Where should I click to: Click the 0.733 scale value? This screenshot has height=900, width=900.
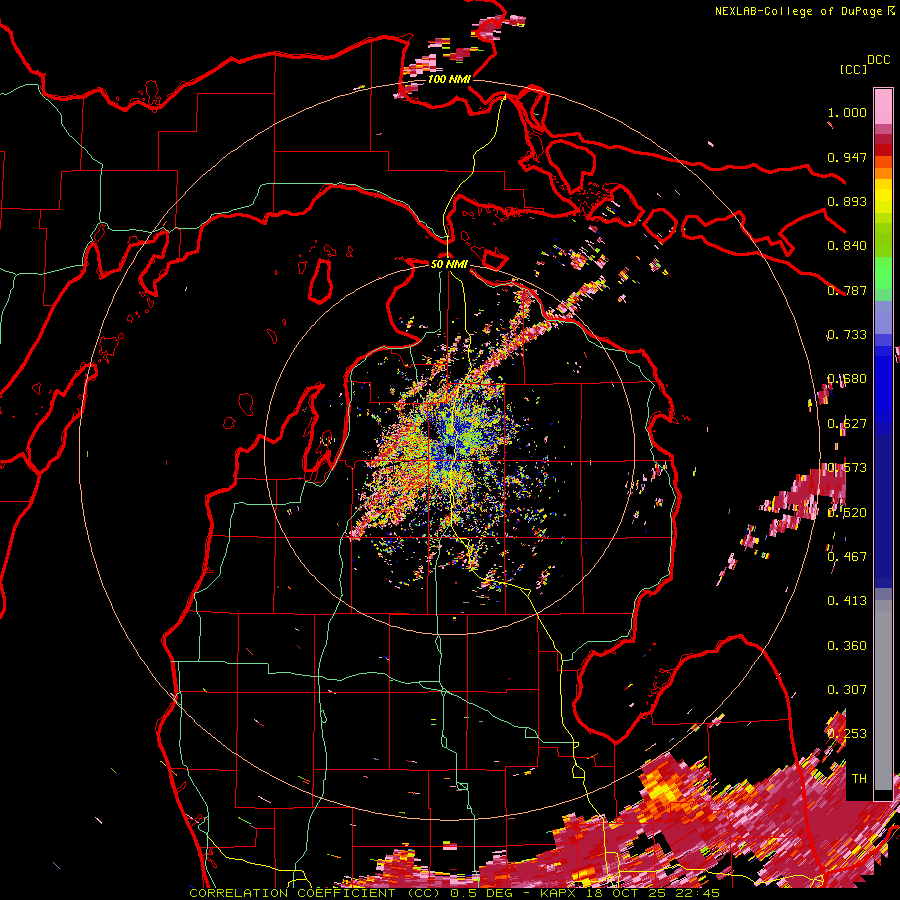[847, 335]
